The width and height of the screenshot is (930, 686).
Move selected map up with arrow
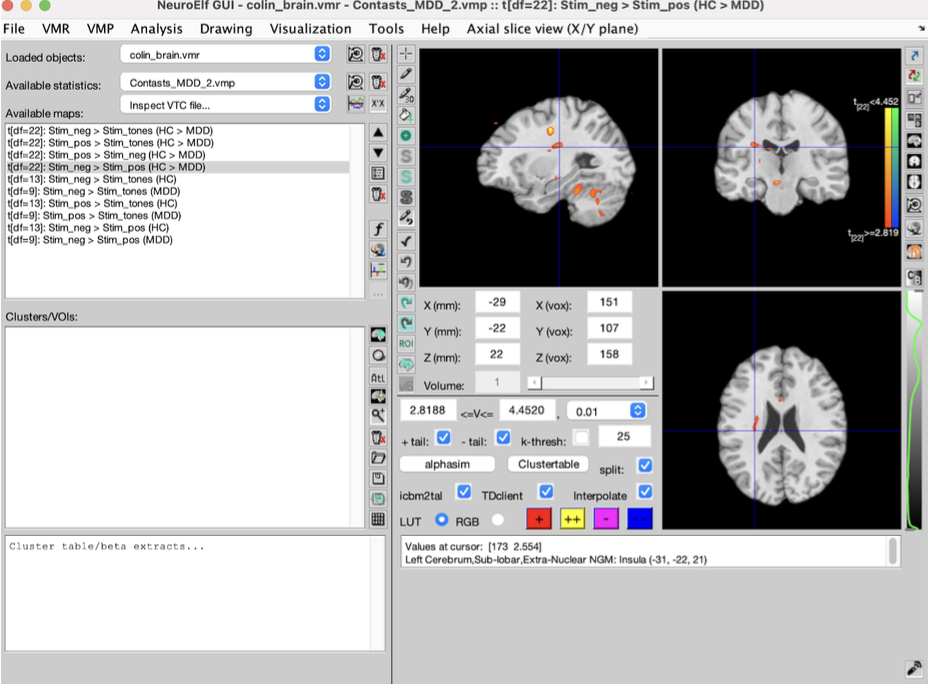pyautogui.click(x=378, y=132)
